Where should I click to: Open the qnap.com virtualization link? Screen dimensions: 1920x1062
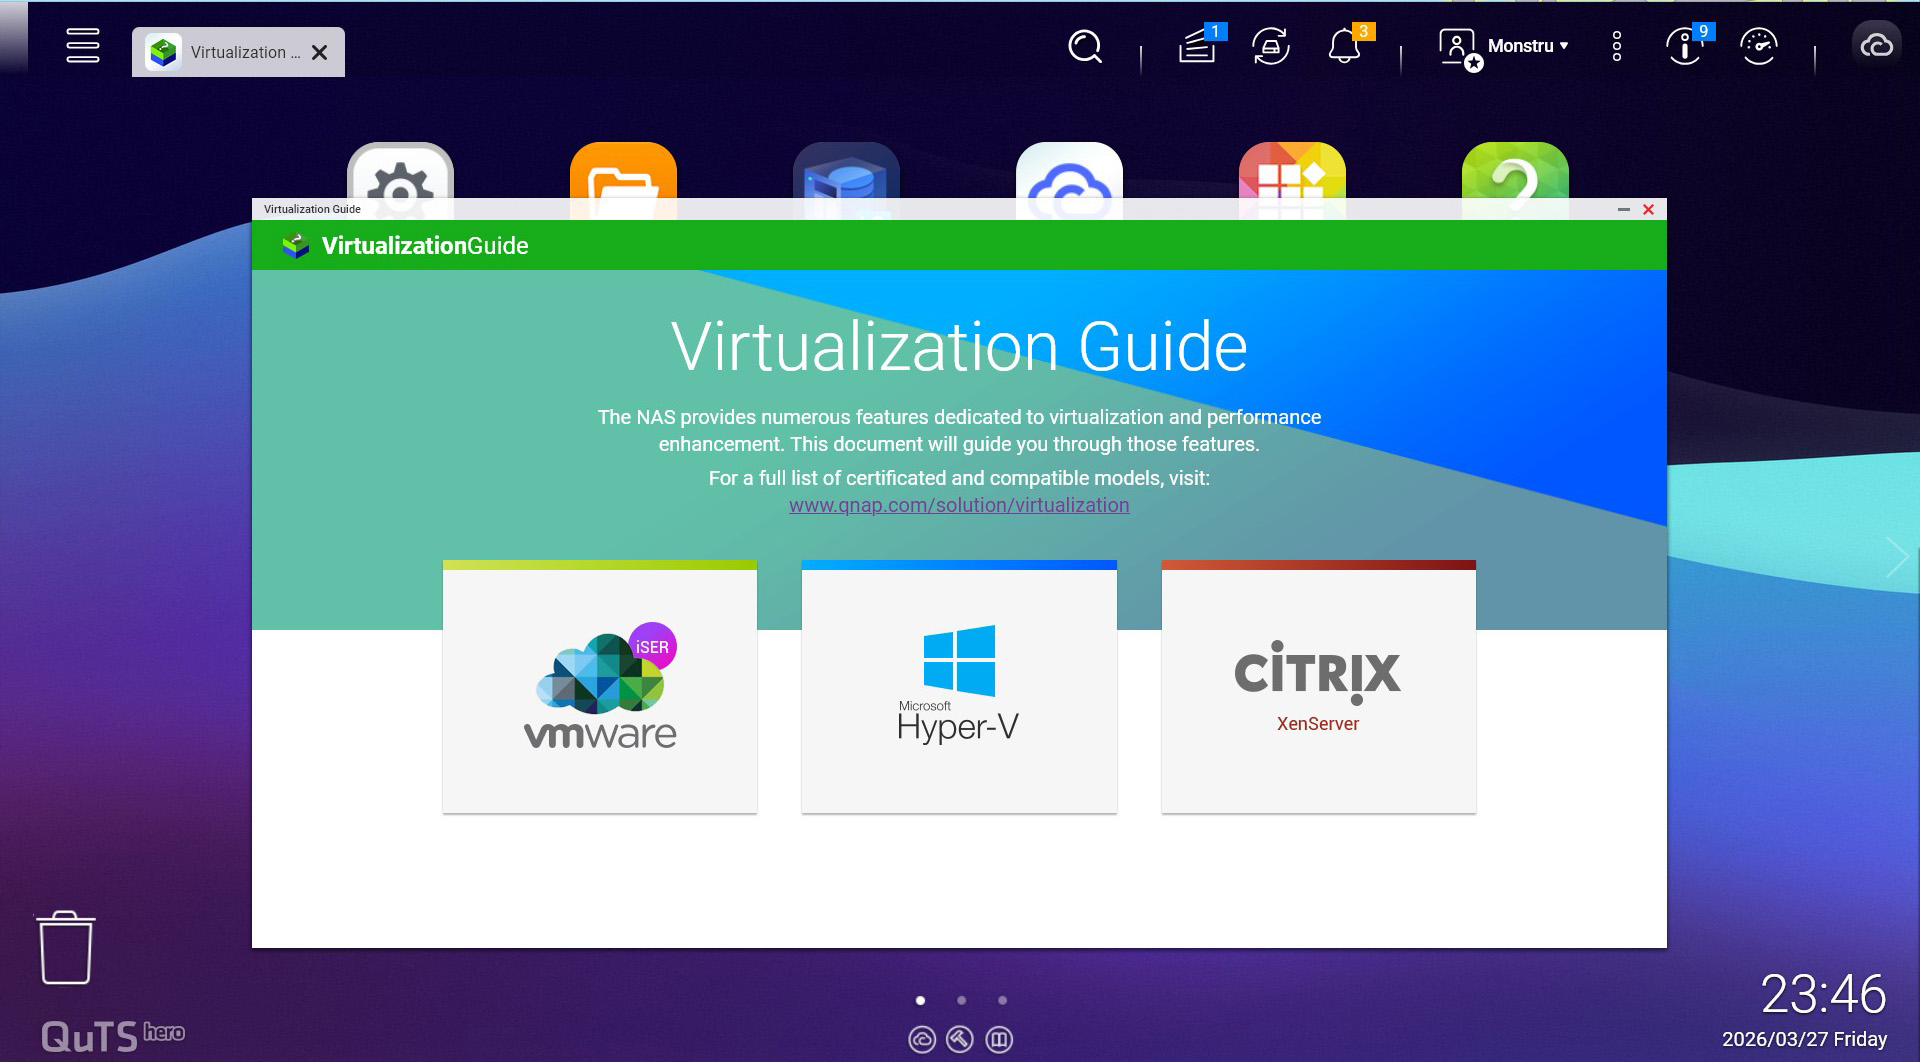click(x=958, y=505)
